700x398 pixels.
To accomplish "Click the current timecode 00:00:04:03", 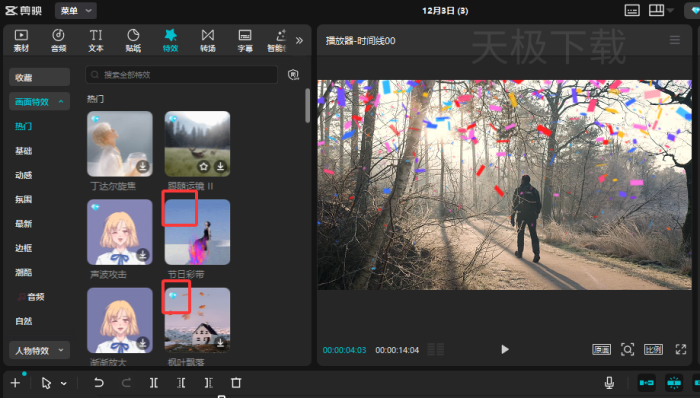I will point(344,350).
